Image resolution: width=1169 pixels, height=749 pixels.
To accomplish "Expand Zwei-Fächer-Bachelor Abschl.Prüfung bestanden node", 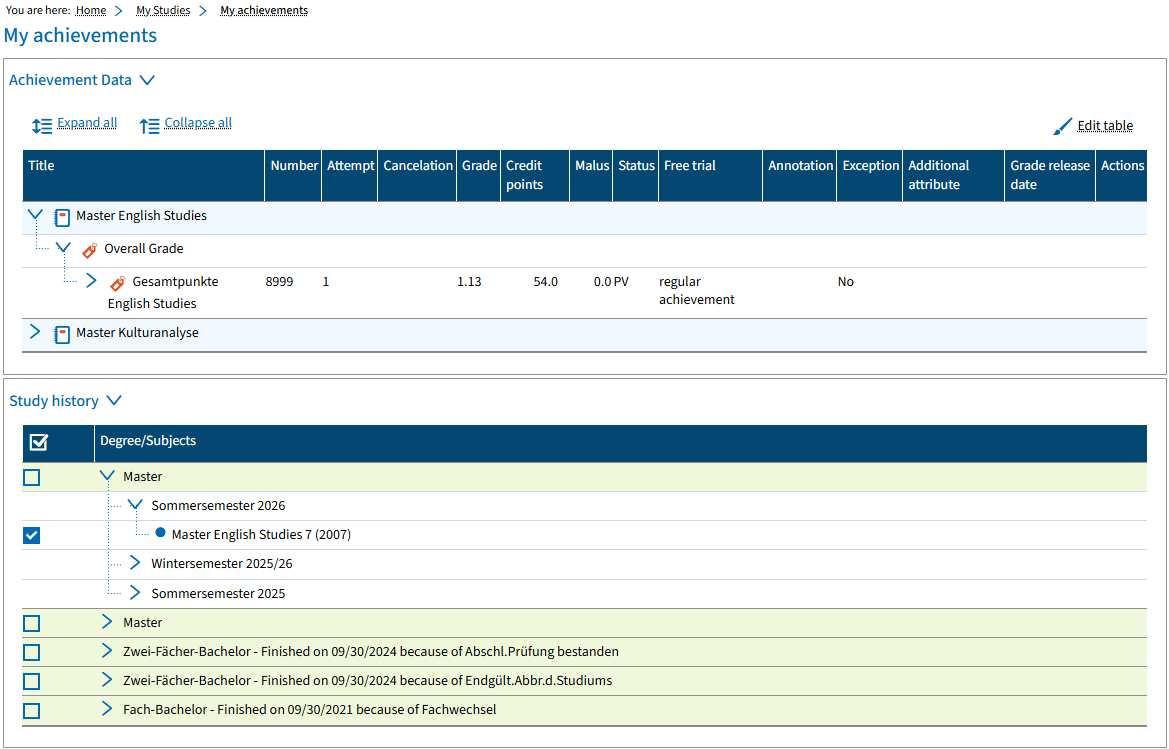I will 107,651.
